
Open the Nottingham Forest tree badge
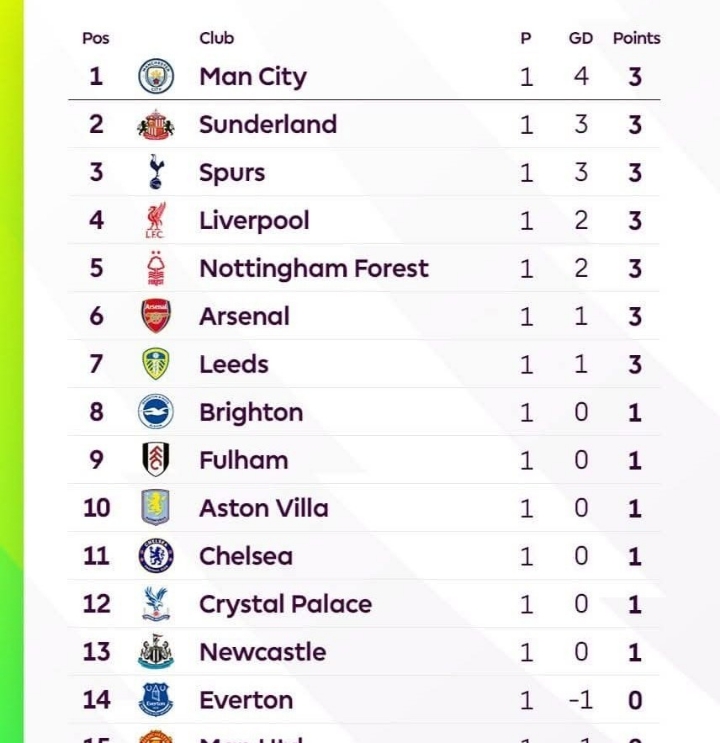coord(156,268)
